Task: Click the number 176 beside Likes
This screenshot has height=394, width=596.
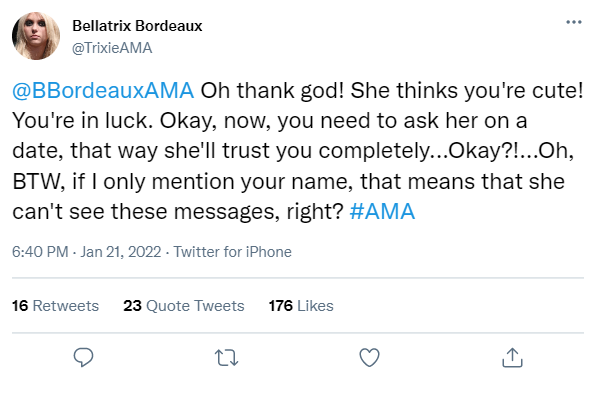Action: 281,306
